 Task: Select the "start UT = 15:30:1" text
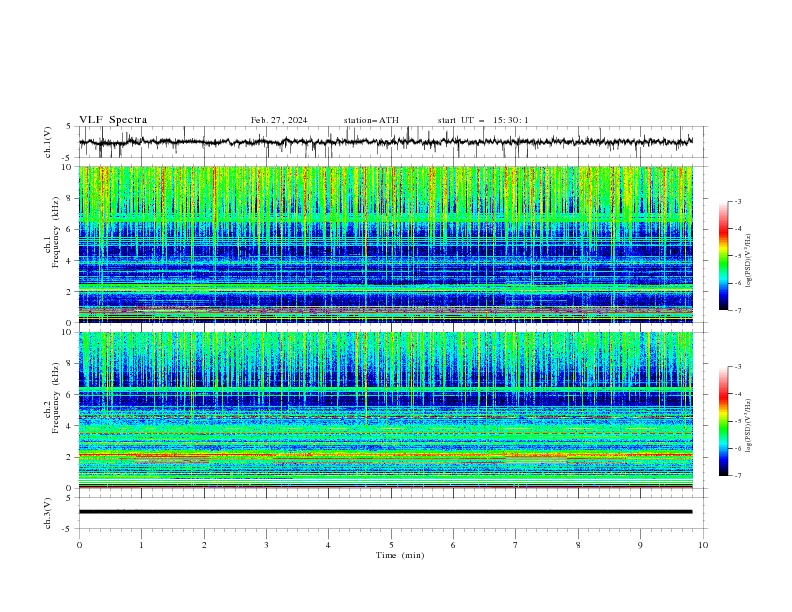coord(483,120)
